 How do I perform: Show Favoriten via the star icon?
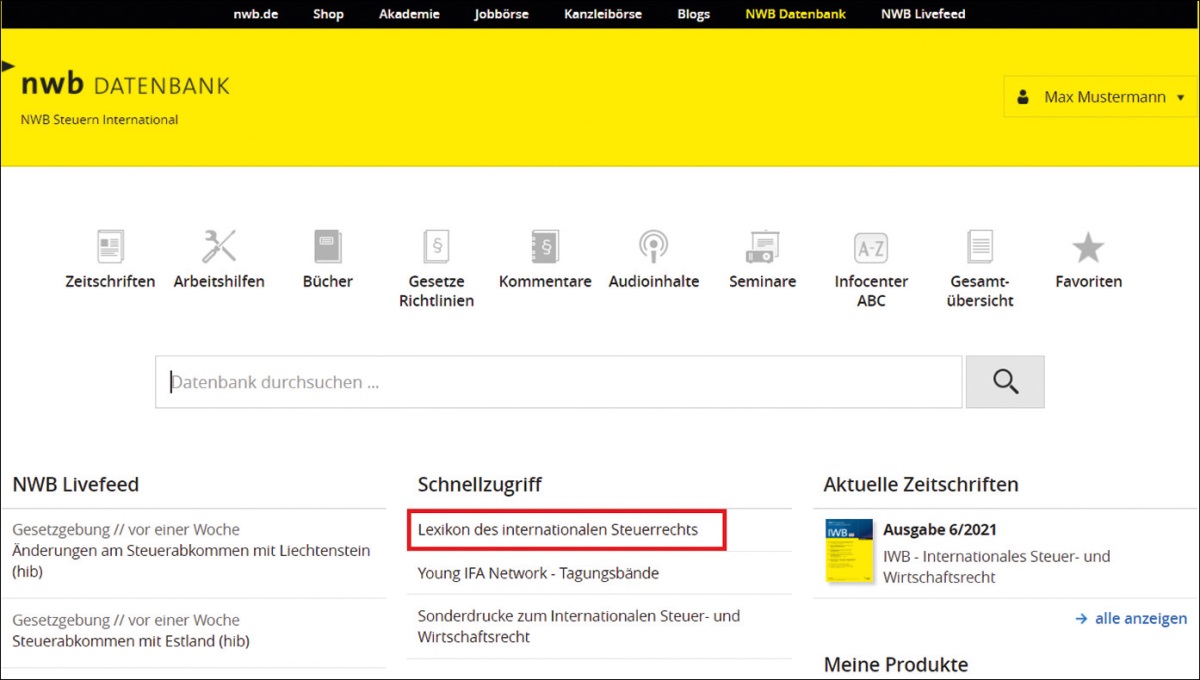[1088, 247]
